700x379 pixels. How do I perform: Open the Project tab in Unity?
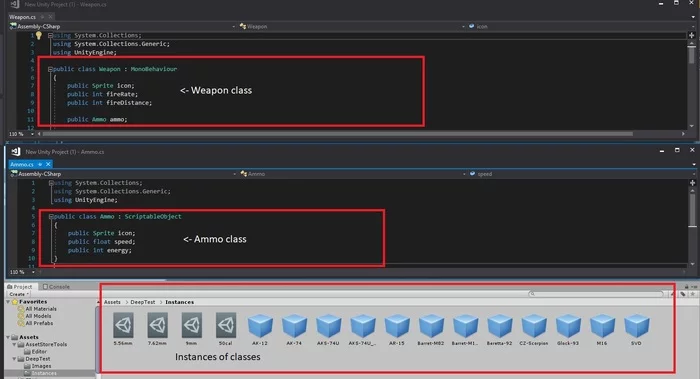(x=20, y=287)
